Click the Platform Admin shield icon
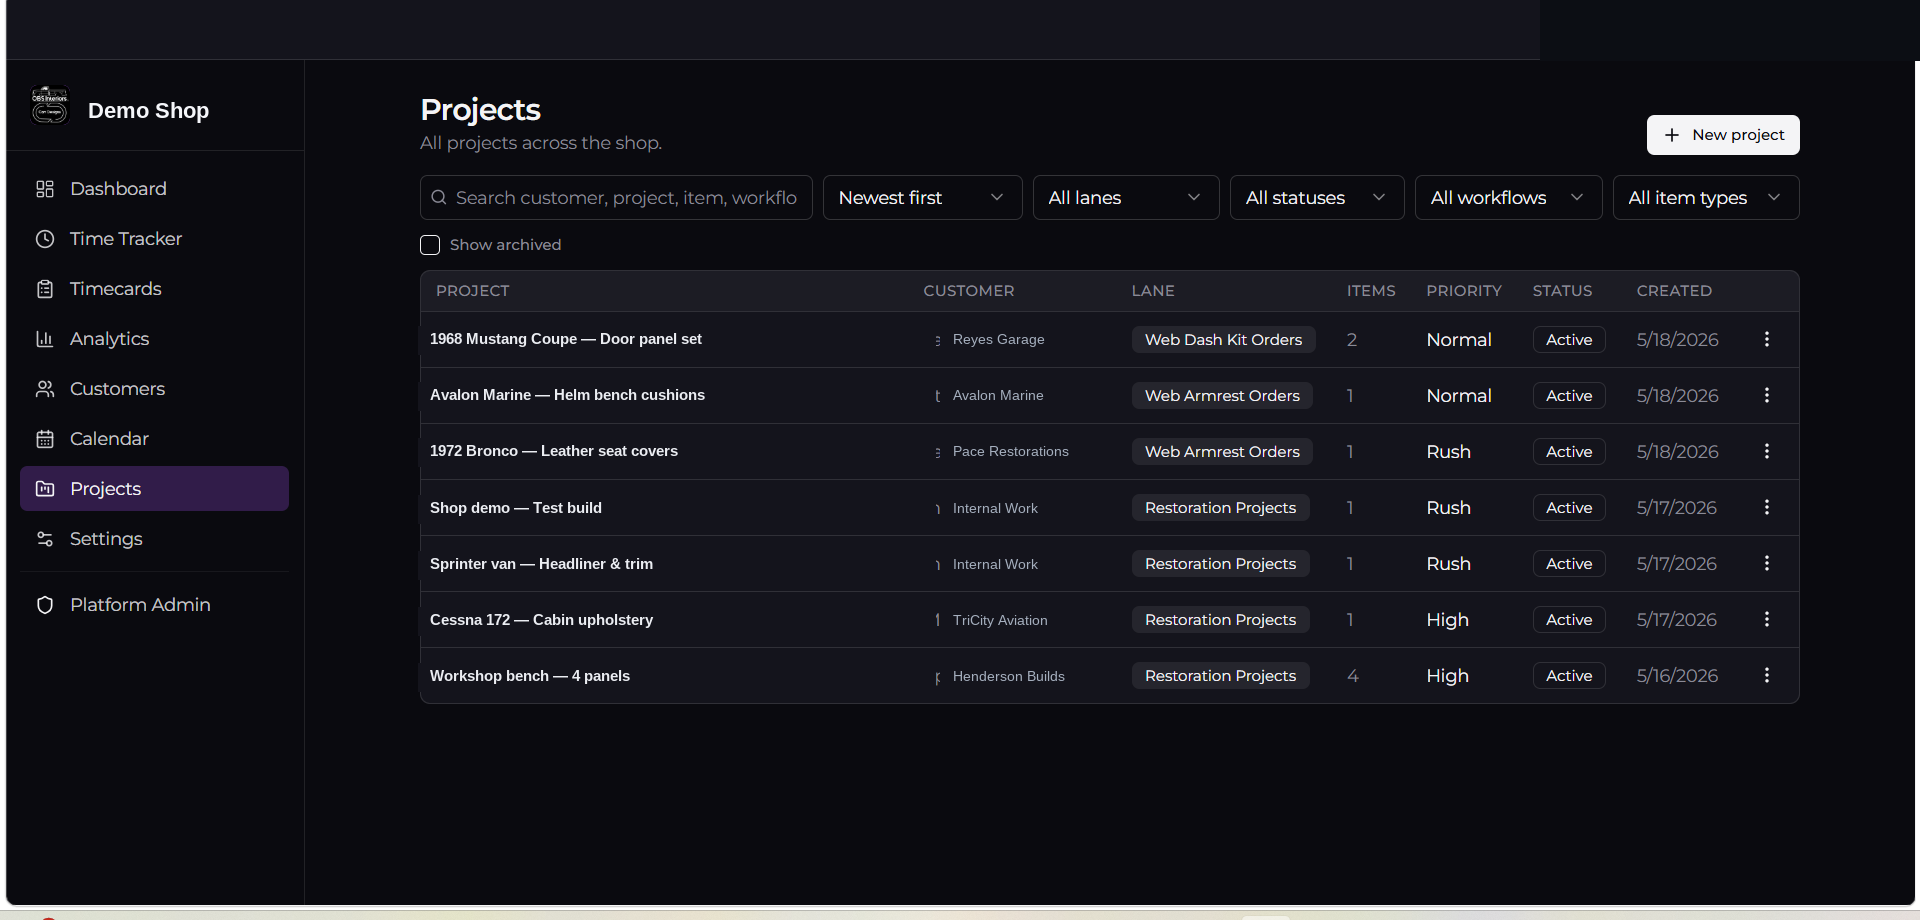This screenshot has height=920, width=1920. coord(45,605)
